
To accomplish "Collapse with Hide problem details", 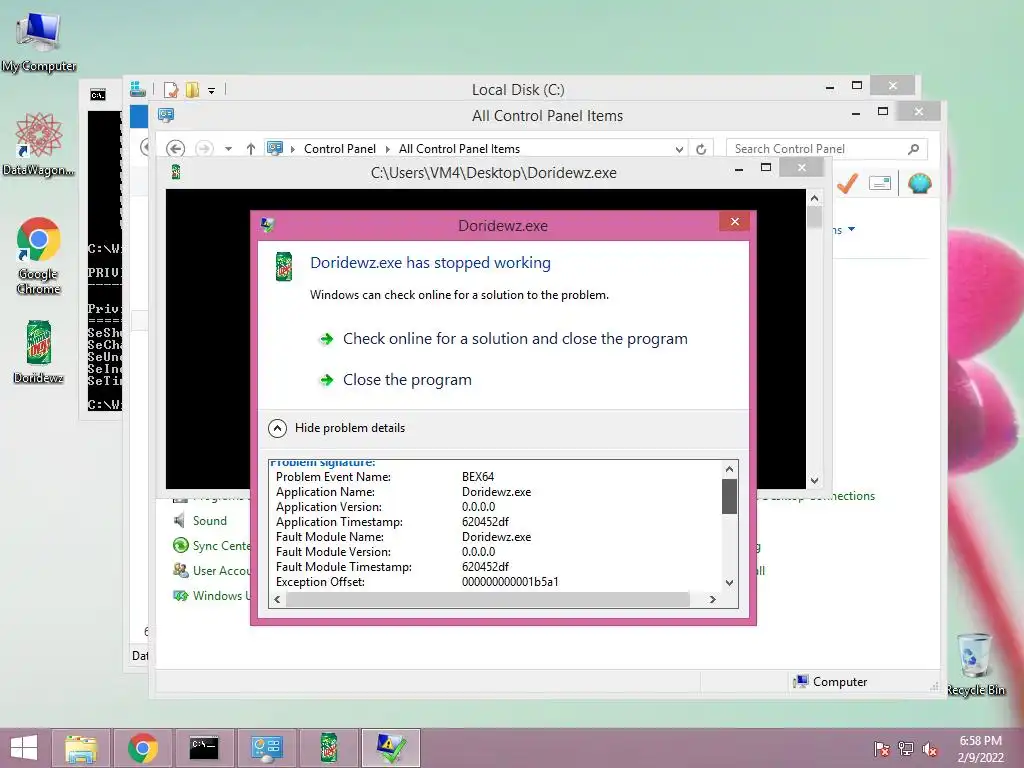I will pyautogui.click(x=337, y=428).
